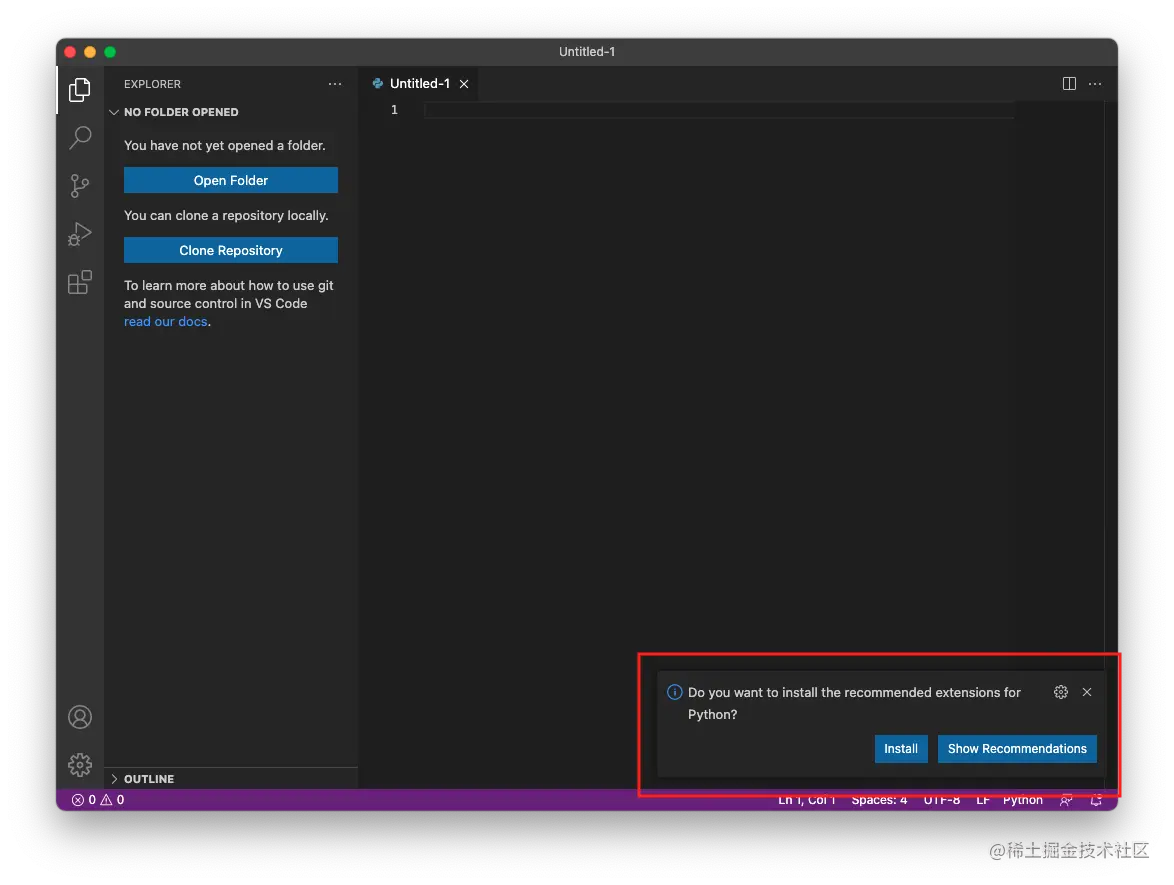Click the macOS green zoom window button
Viewport: 1174px width, 885px height.
[x=110, y=52]
